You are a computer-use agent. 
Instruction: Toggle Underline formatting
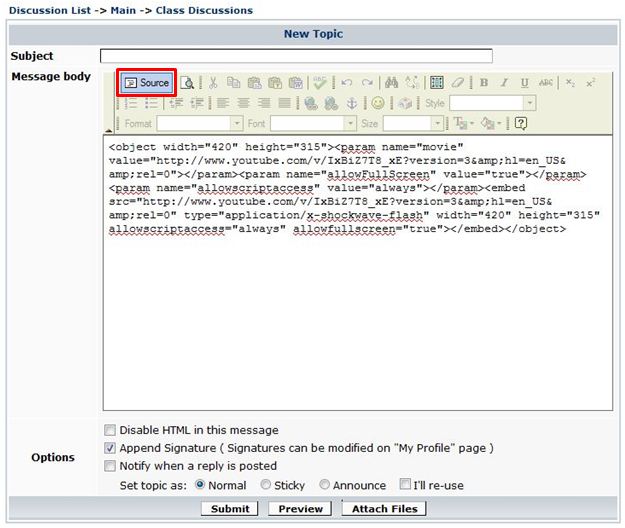pos(525,82)
